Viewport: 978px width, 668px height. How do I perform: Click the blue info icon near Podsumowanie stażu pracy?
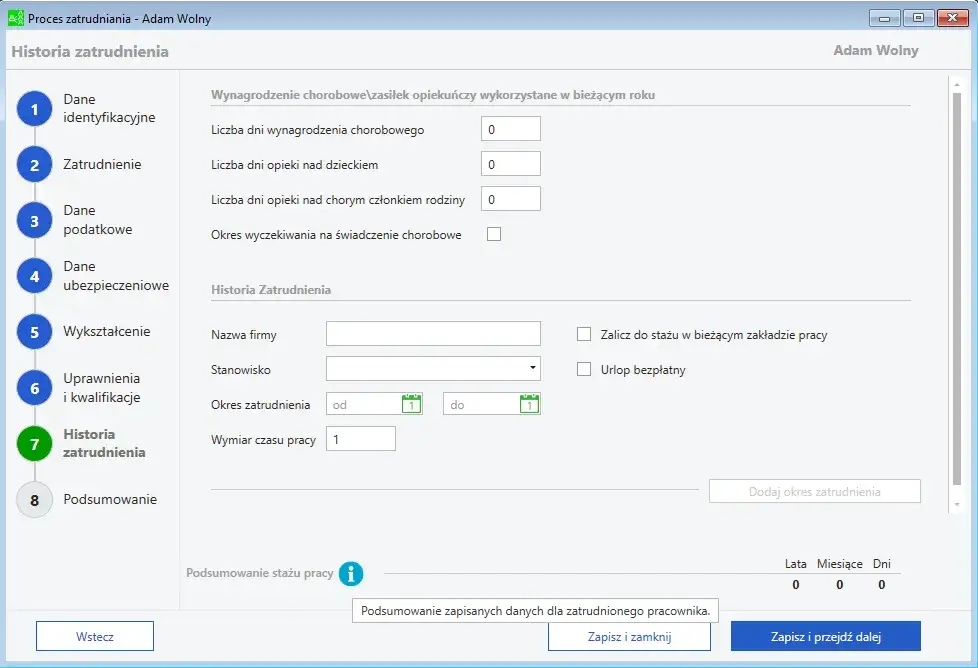(x=351, y=574)
